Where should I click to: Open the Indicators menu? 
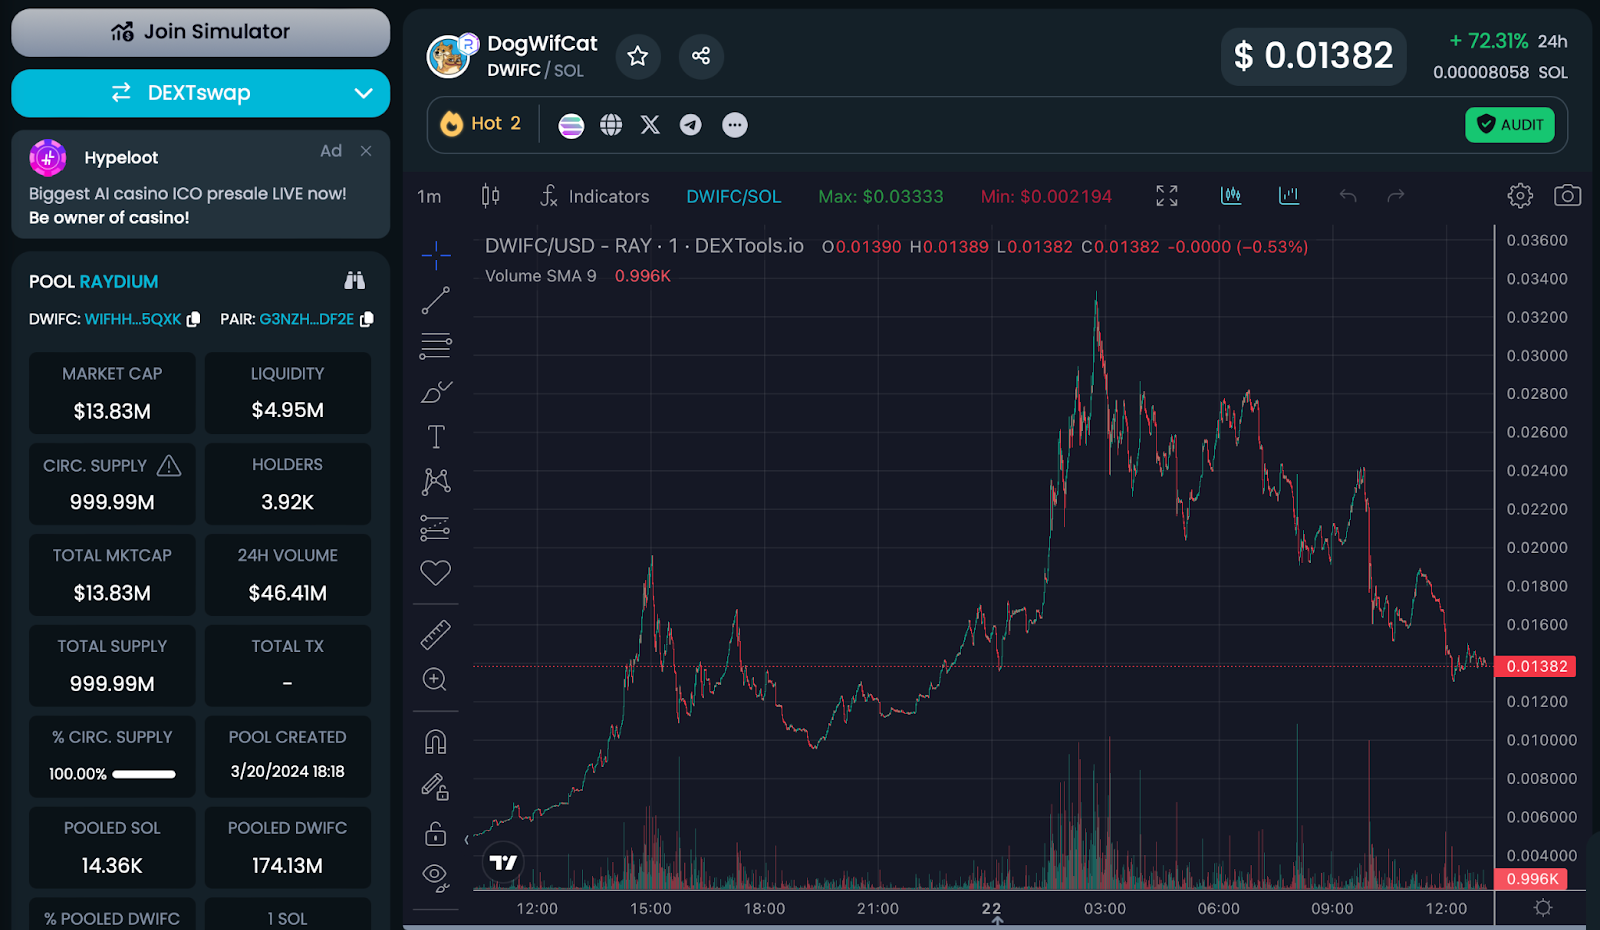click(594, 196)
